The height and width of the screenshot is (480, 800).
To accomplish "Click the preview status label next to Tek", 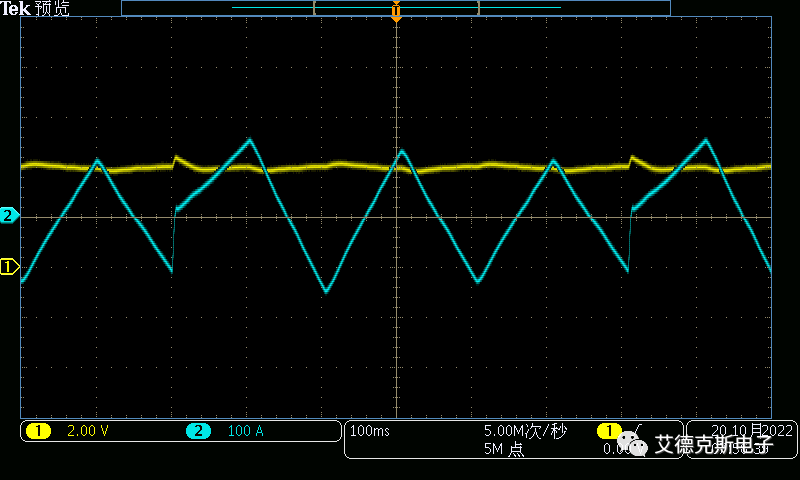I will click(52, 8).
